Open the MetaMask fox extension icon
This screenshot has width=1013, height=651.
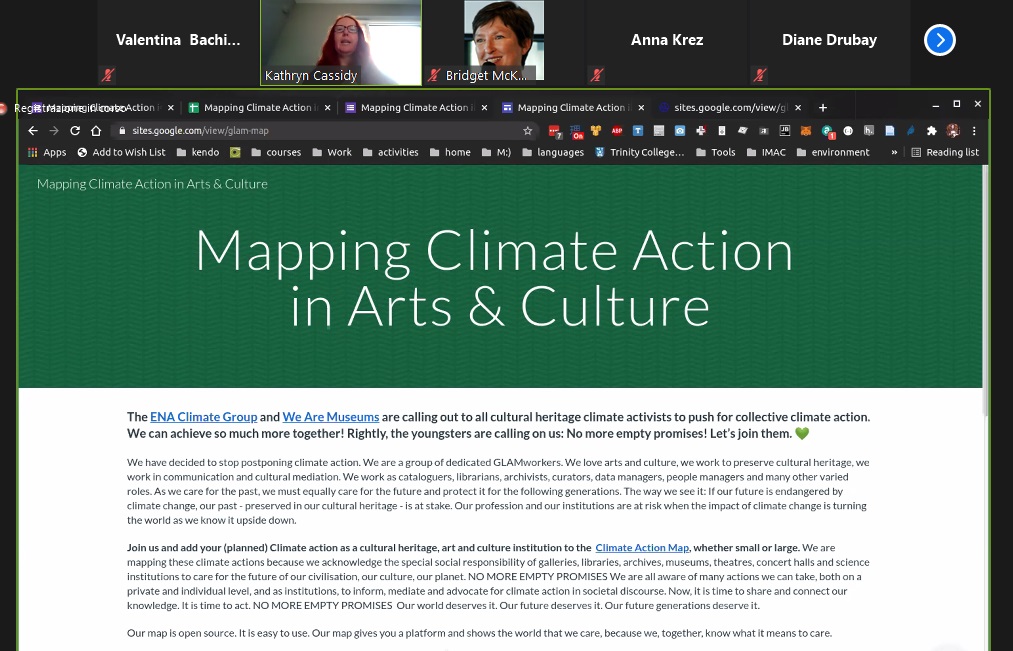tap(806, 130)
